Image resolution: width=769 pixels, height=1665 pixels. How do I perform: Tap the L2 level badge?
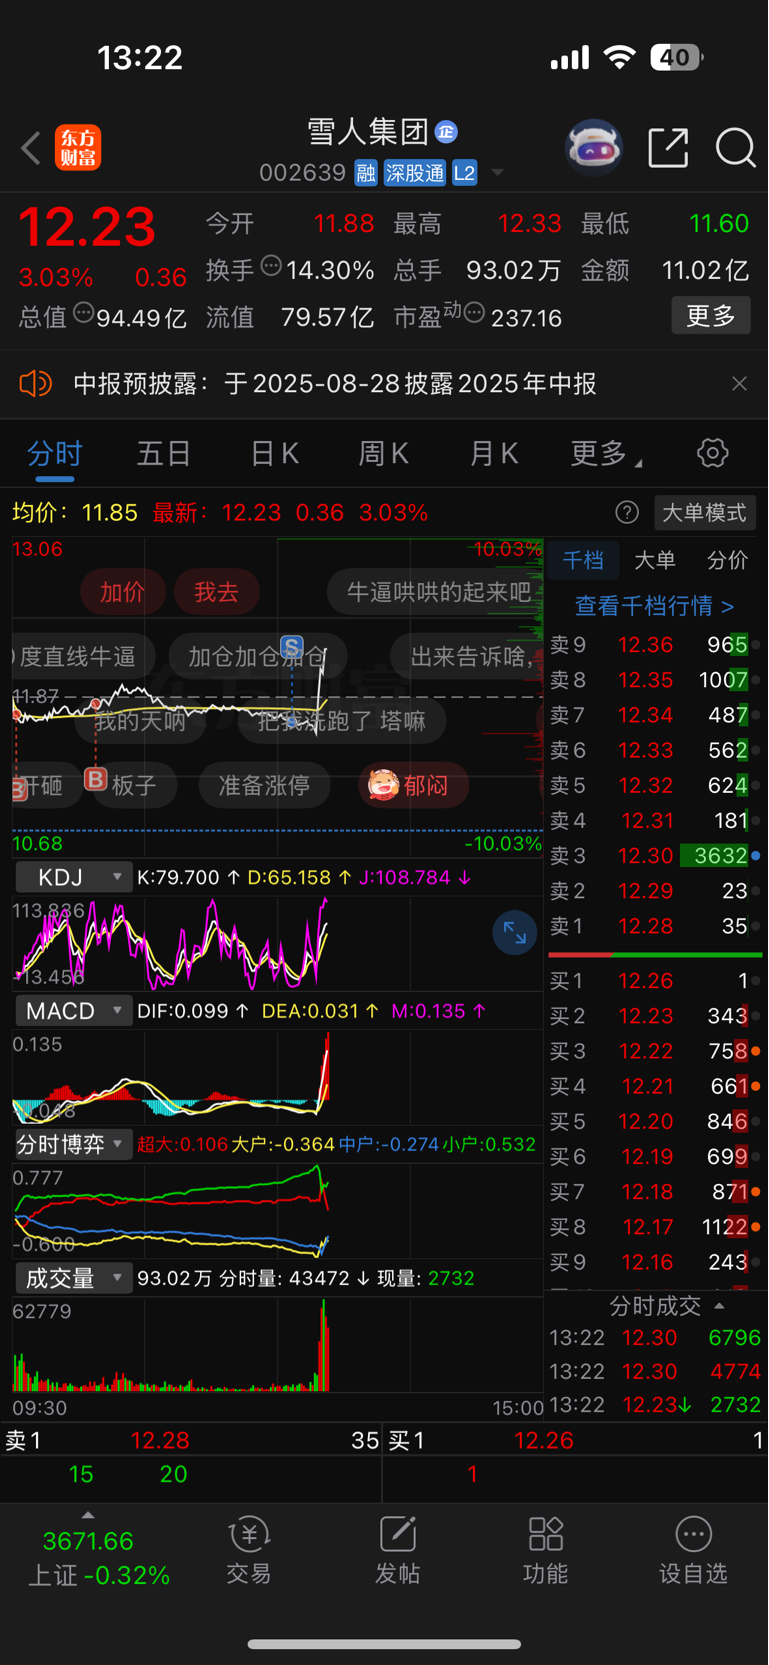[x=464, y=173]
